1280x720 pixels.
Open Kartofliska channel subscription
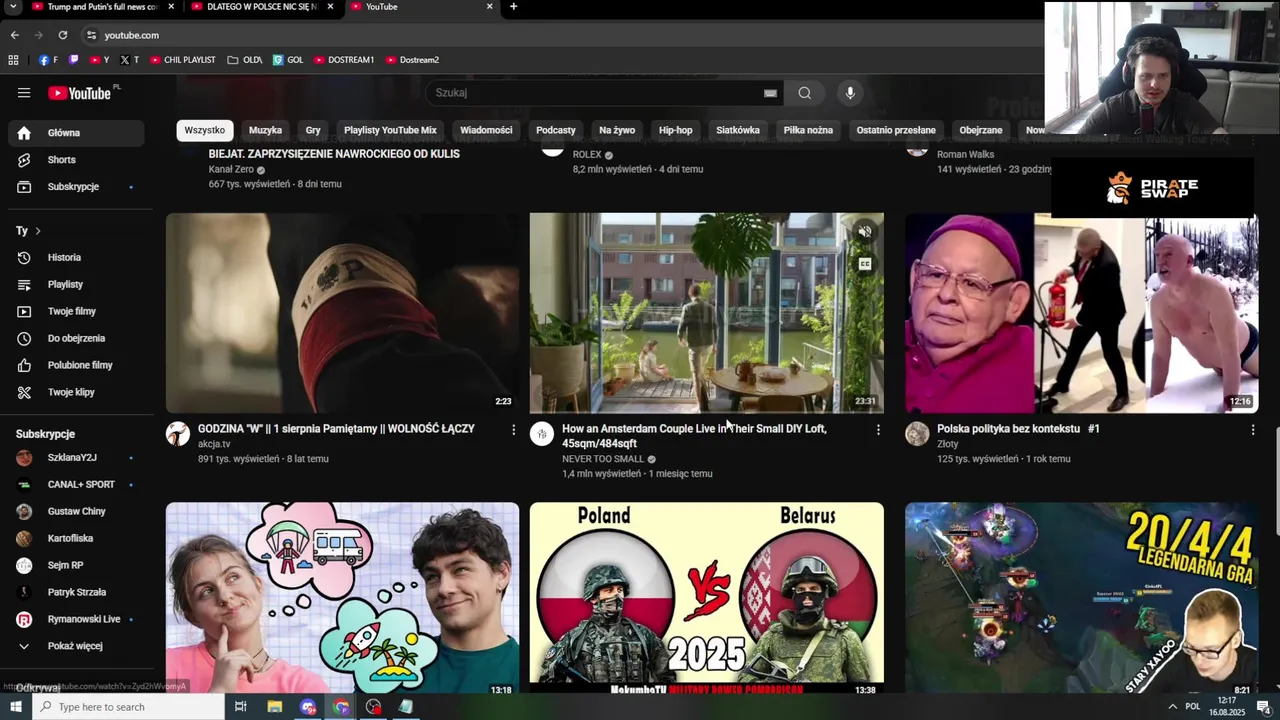(76, 539)
